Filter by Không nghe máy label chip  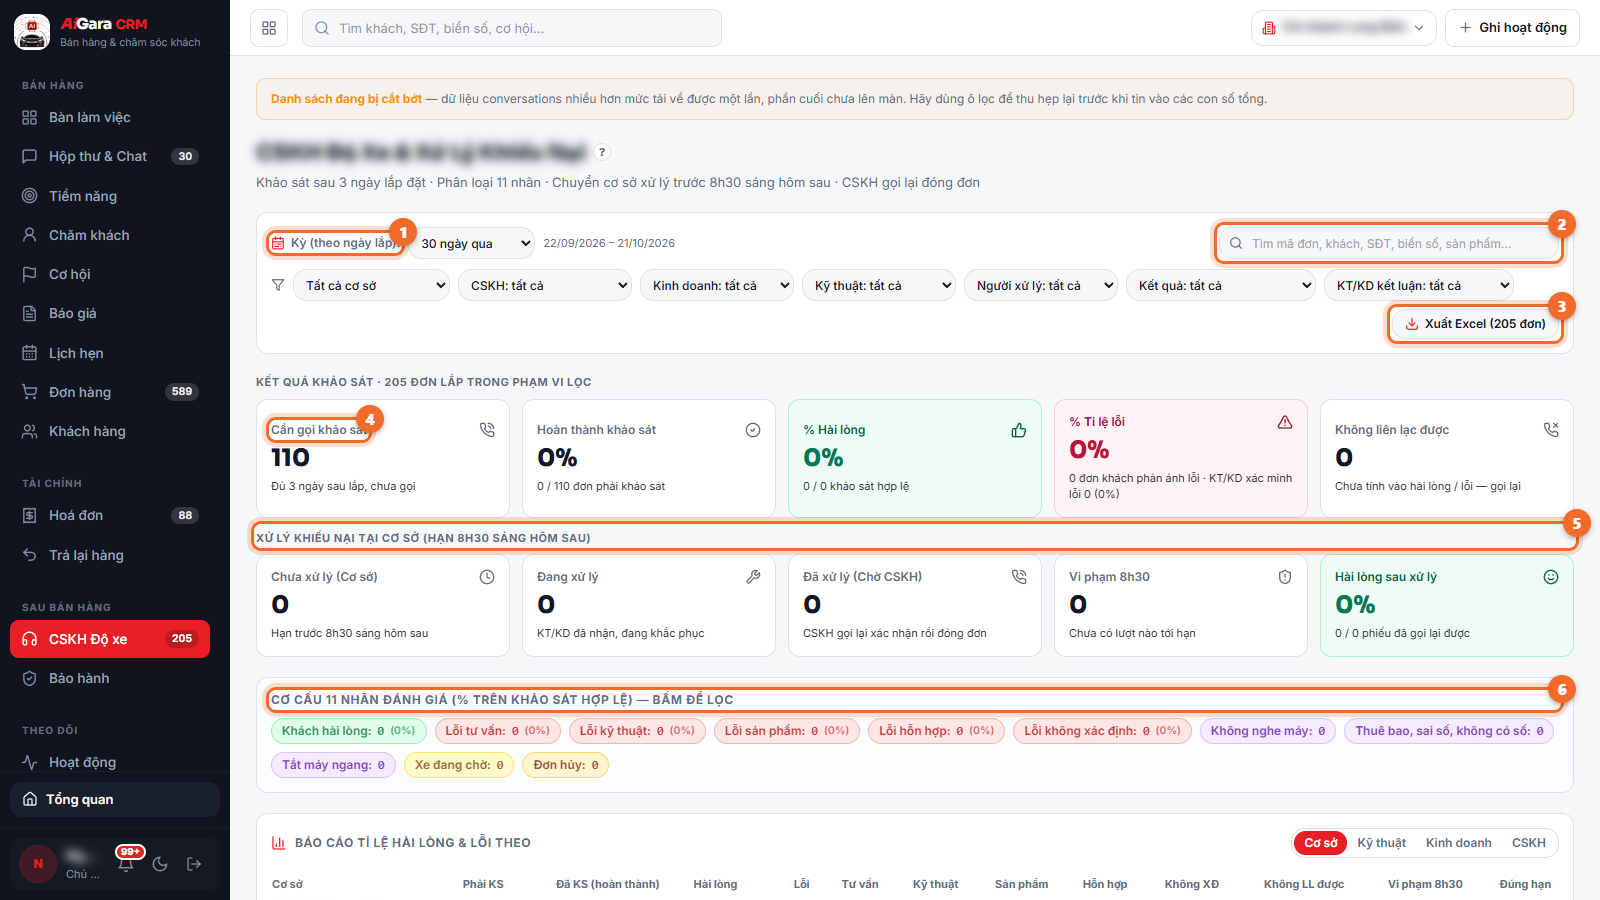tap(1267, 731)
